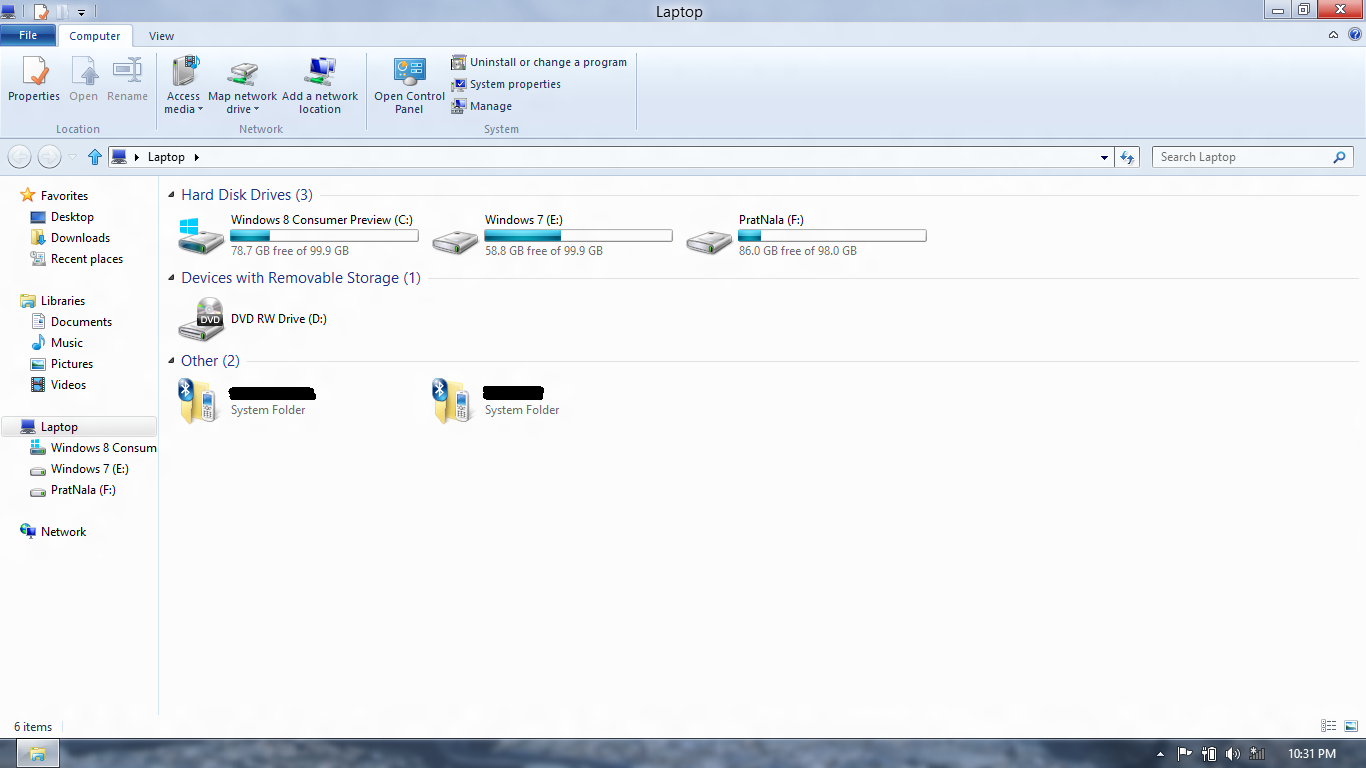The image size is (1366, 768).
Task: Click the laptop icon in the title bar
Action: point(8,12)
